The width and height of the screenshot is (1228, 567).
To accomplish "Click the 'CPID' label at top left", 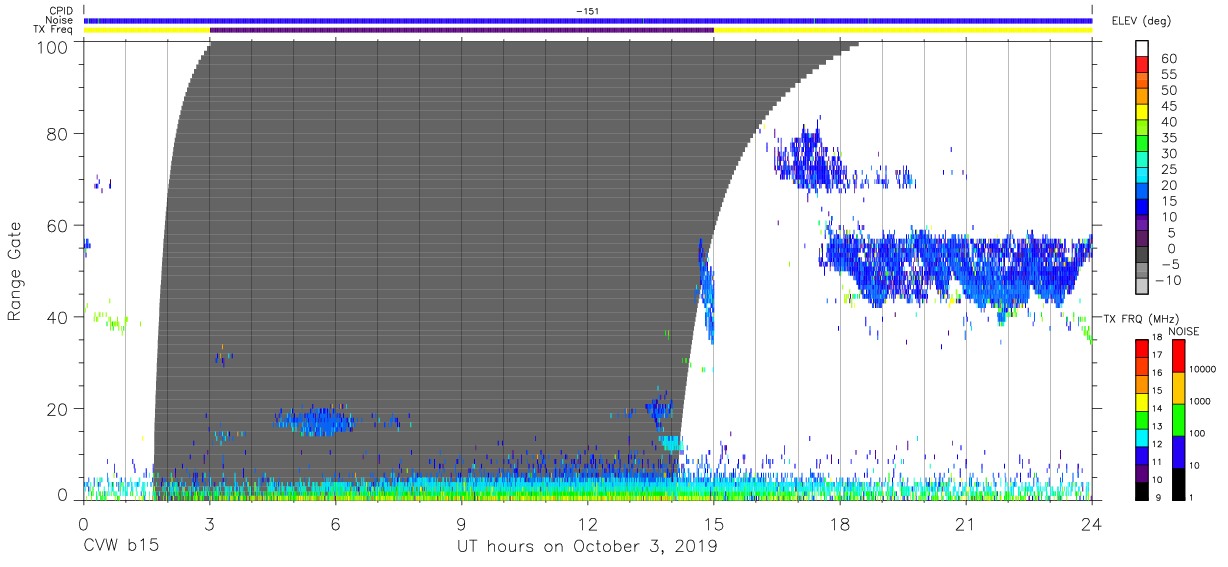I will pyautogui.click(x=63, y=11).
